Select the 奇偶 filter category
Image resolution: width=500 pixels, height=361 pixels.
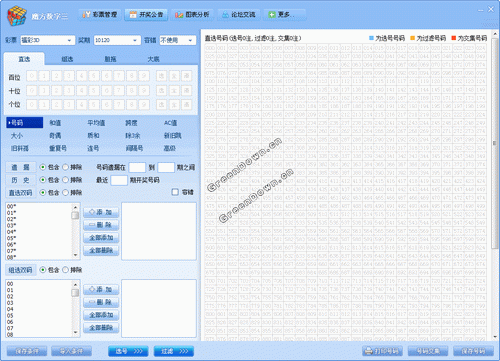pyautogui.click(x=55, y=135)
